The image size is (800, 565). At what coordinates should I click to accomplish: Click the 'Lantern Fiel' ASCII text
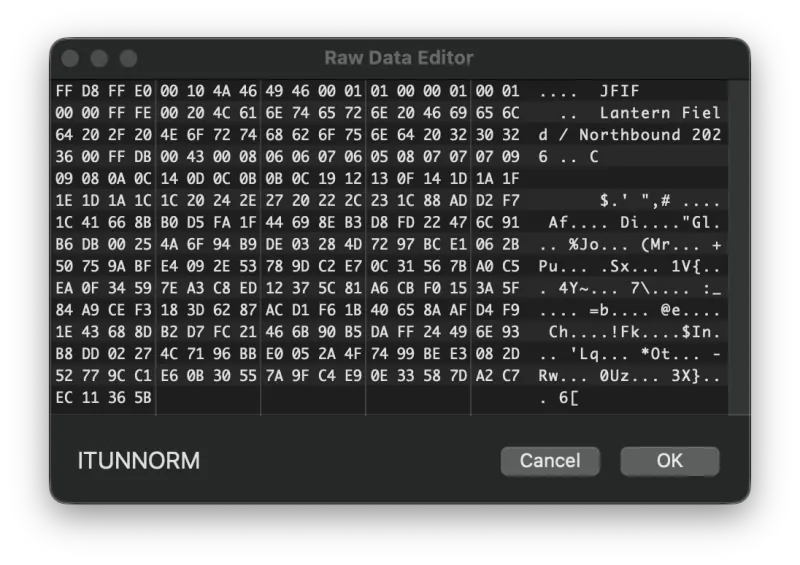[660, 113]
